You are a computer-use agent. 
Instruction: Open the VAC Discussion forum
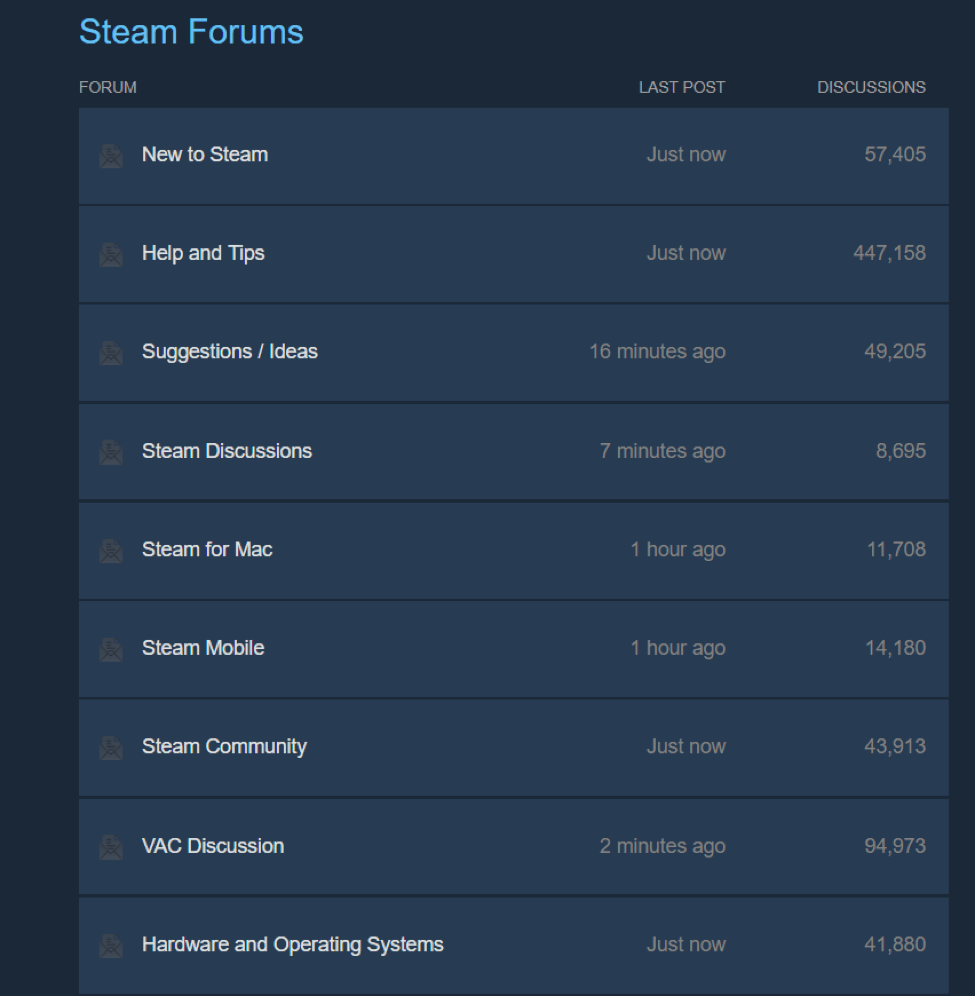213,846
